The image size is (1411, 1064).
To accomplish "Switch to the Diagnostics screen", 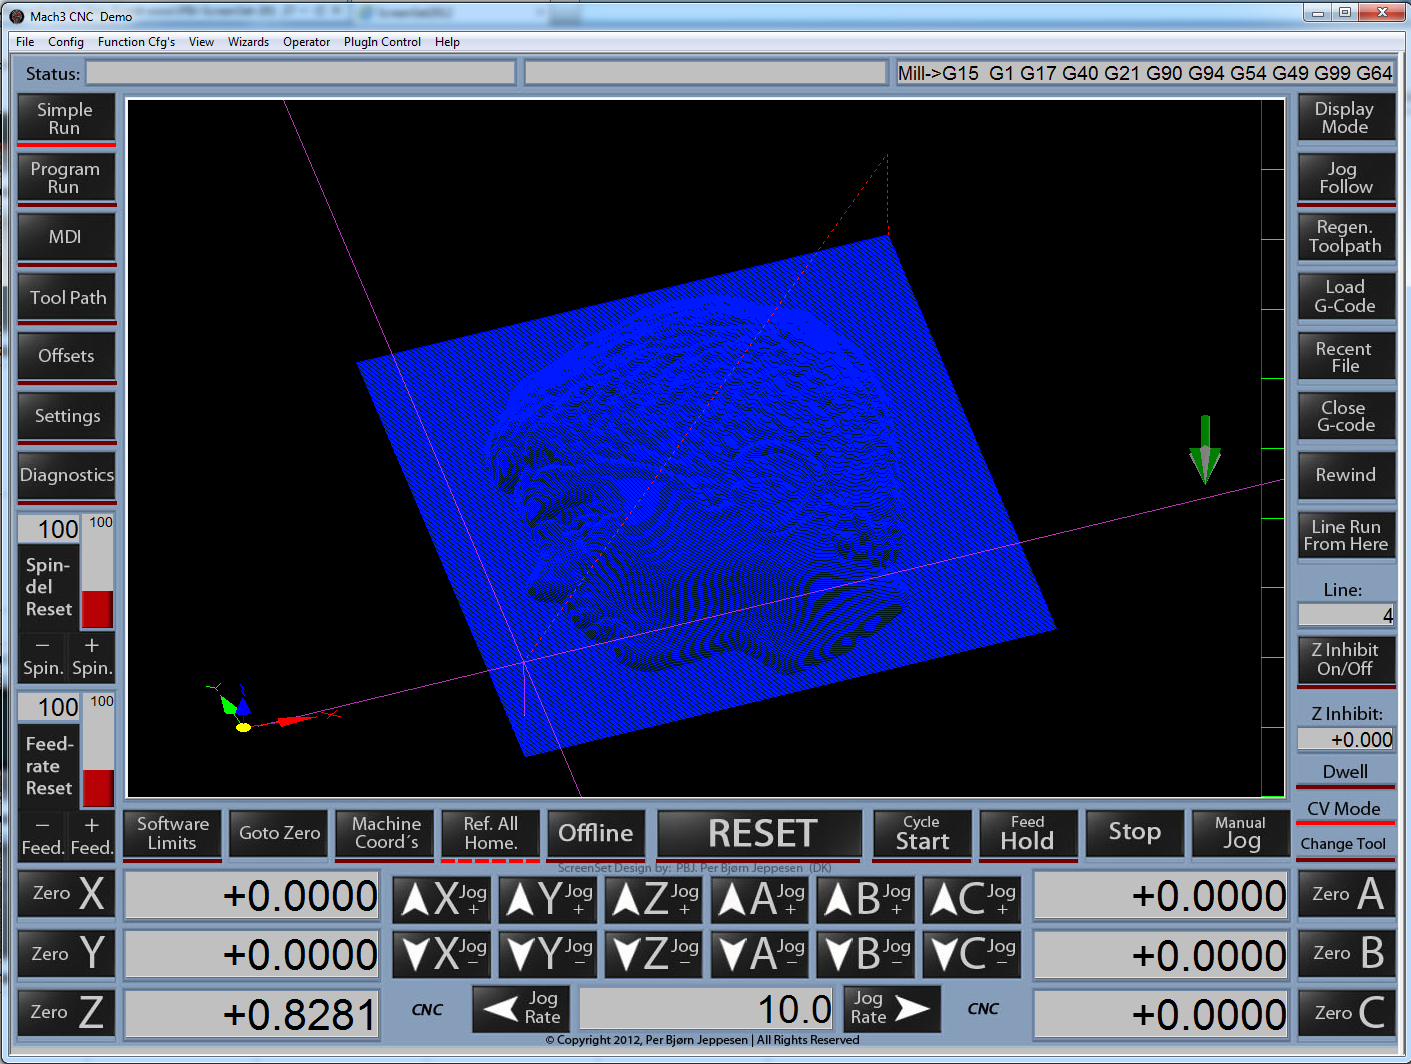I will 66,475.
